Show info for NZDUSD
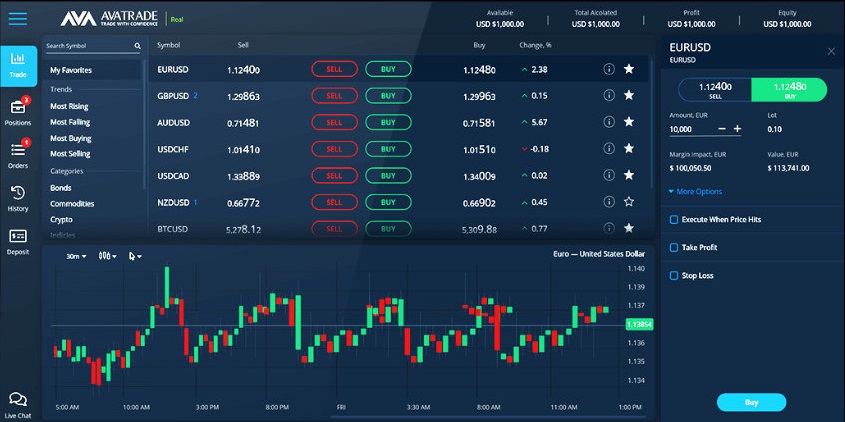This screenshot has width=845, height=422. [609, 202]
